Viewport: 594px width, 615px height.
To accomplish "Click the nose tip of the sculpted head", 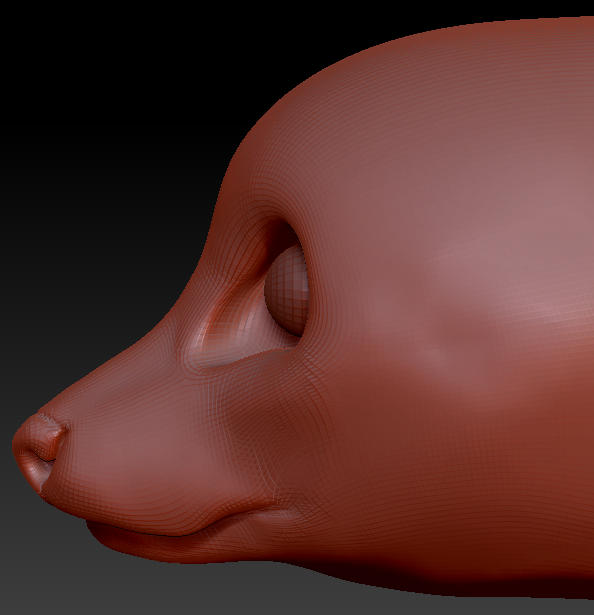I will click(38, 449).
